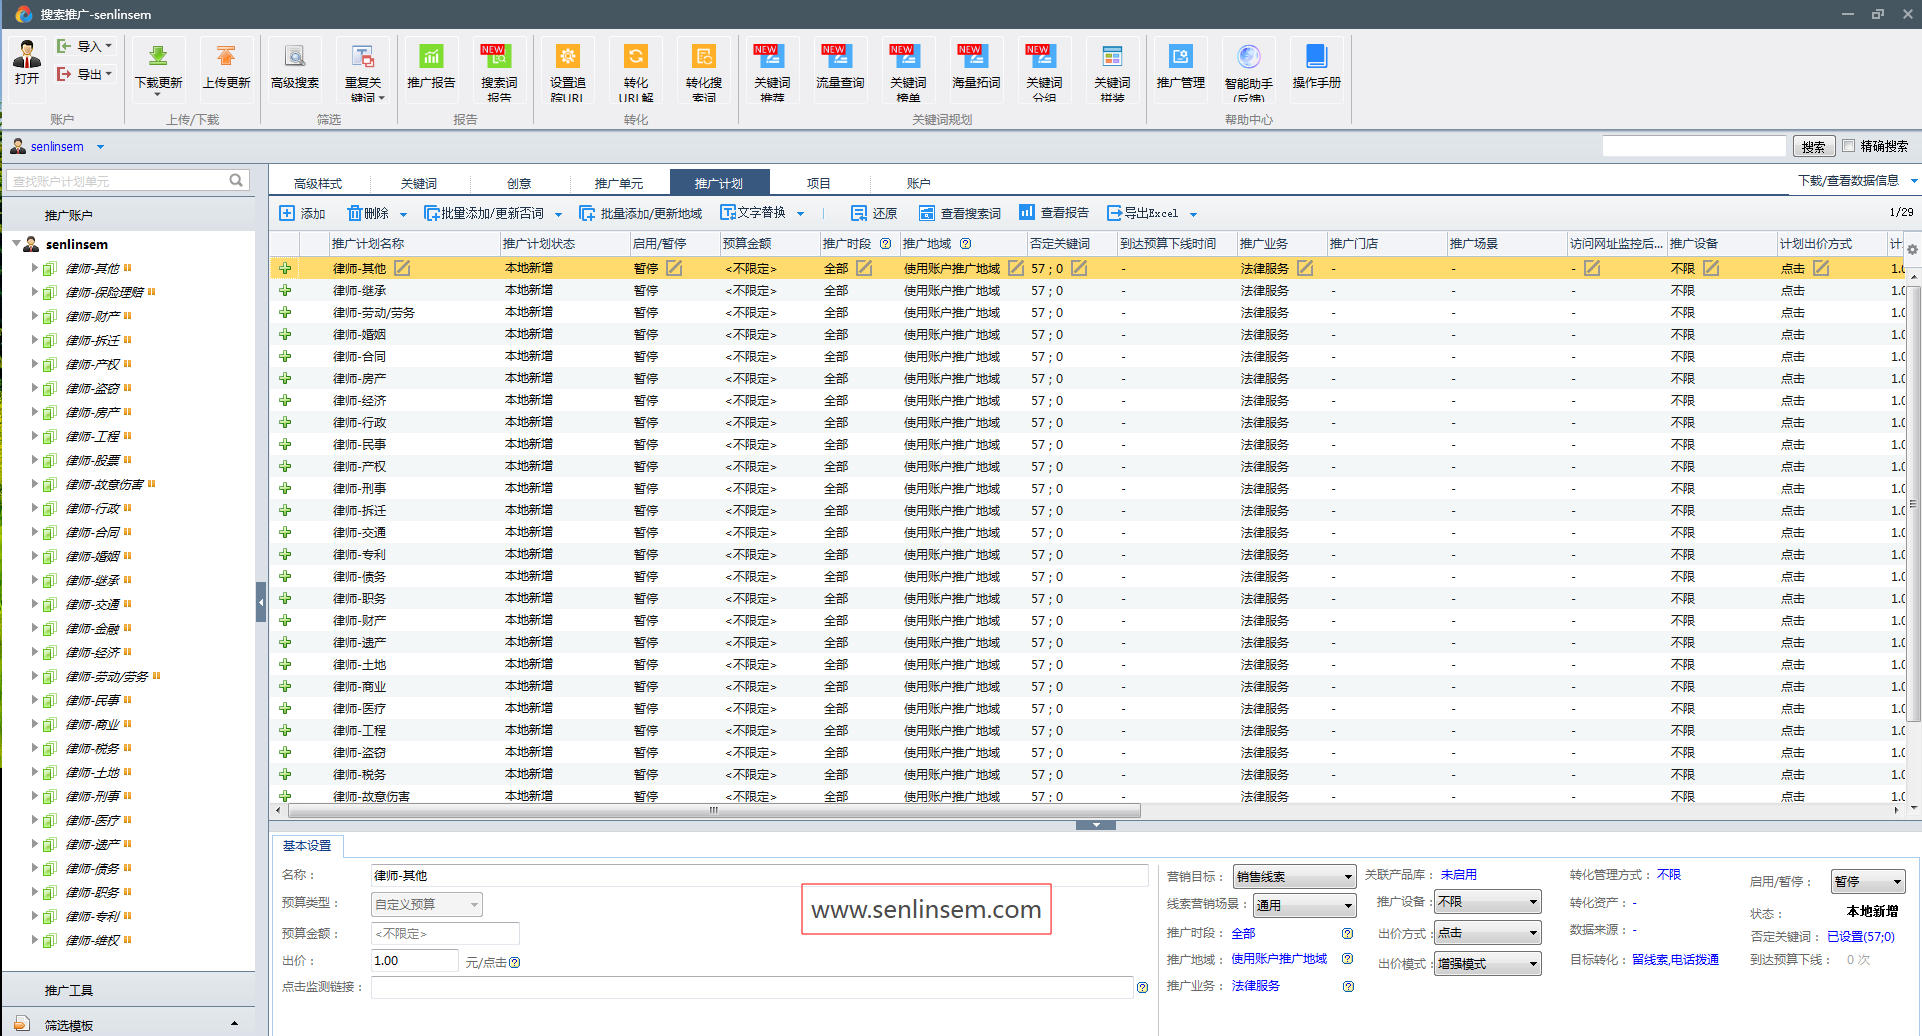Open the 推广报告 report icon
The image size is (1922, 1036).
click(x=431, y=58)
